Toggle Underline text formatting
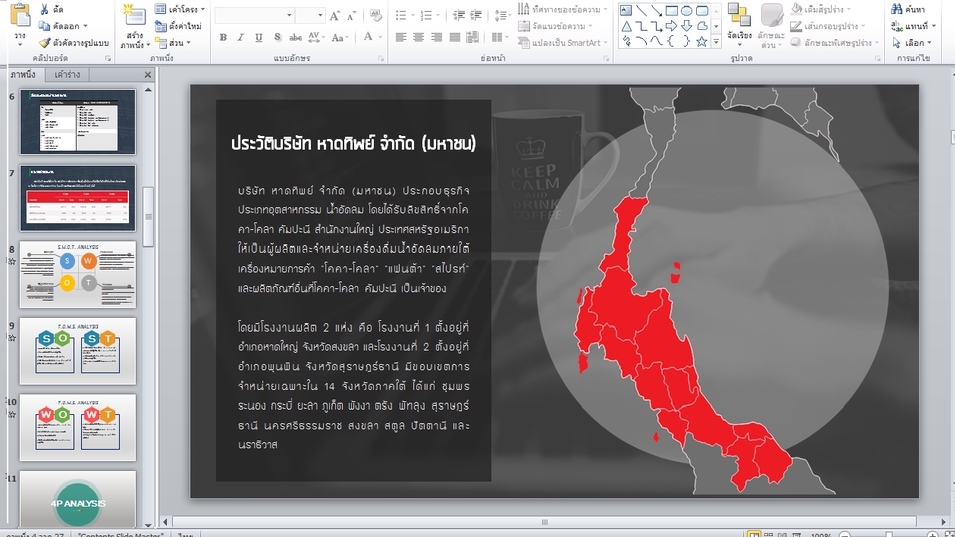 [x=259, y=38]
